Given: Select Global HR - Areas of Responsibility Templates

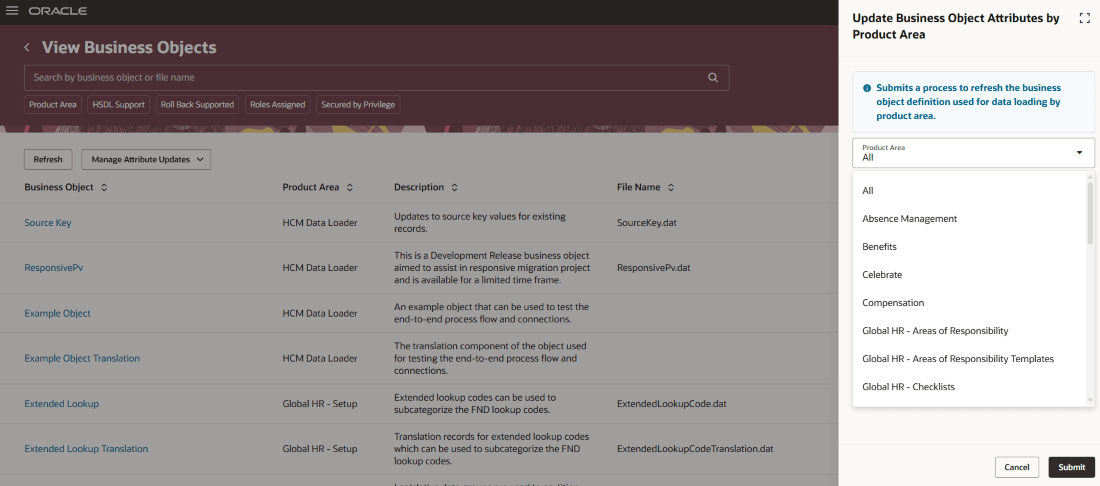Looking at the screenshot, I should (x=970, y=359).
